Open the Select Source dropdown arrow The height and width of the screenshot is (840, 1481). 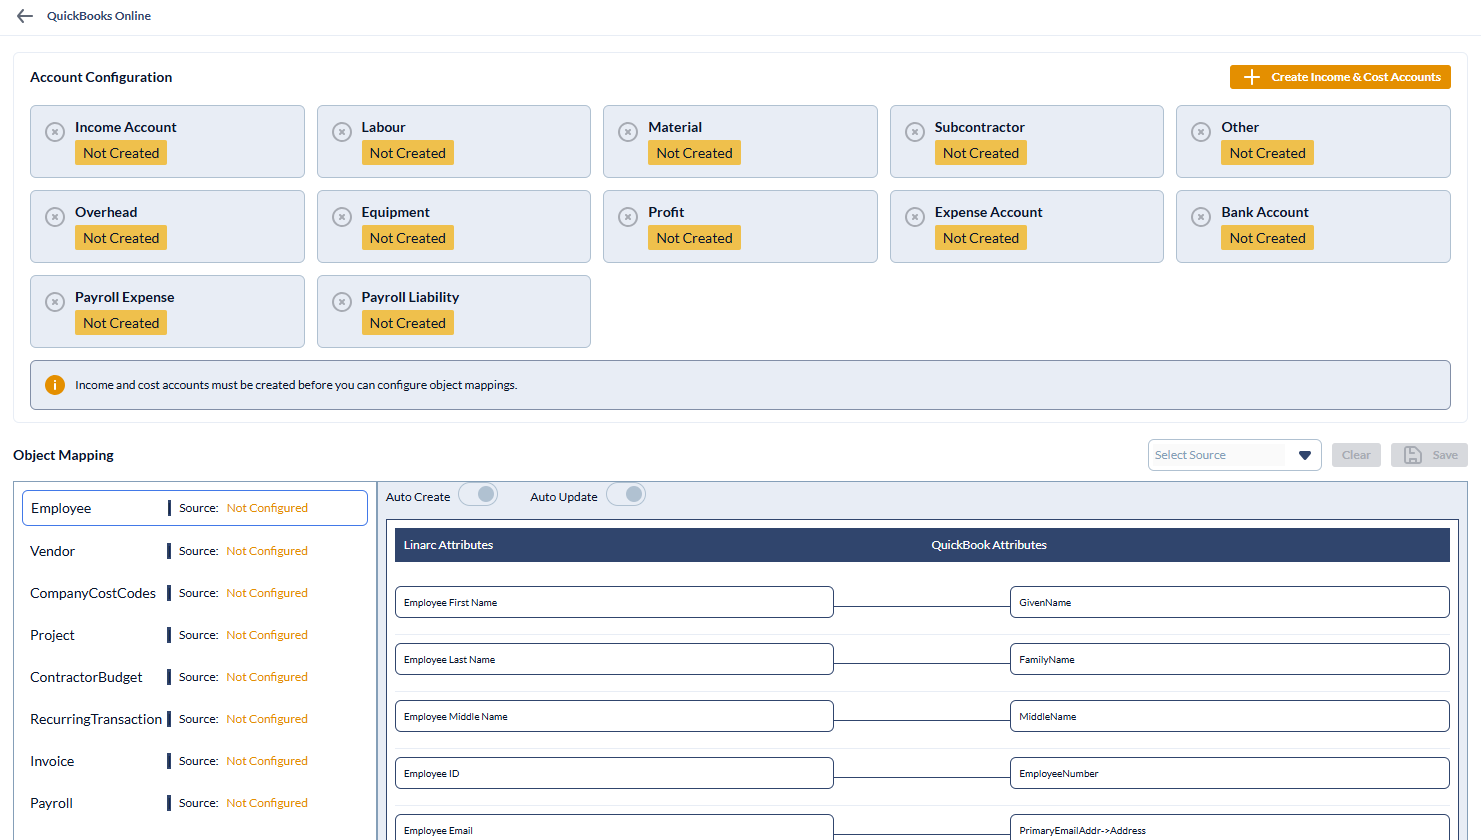[1304, 455]
